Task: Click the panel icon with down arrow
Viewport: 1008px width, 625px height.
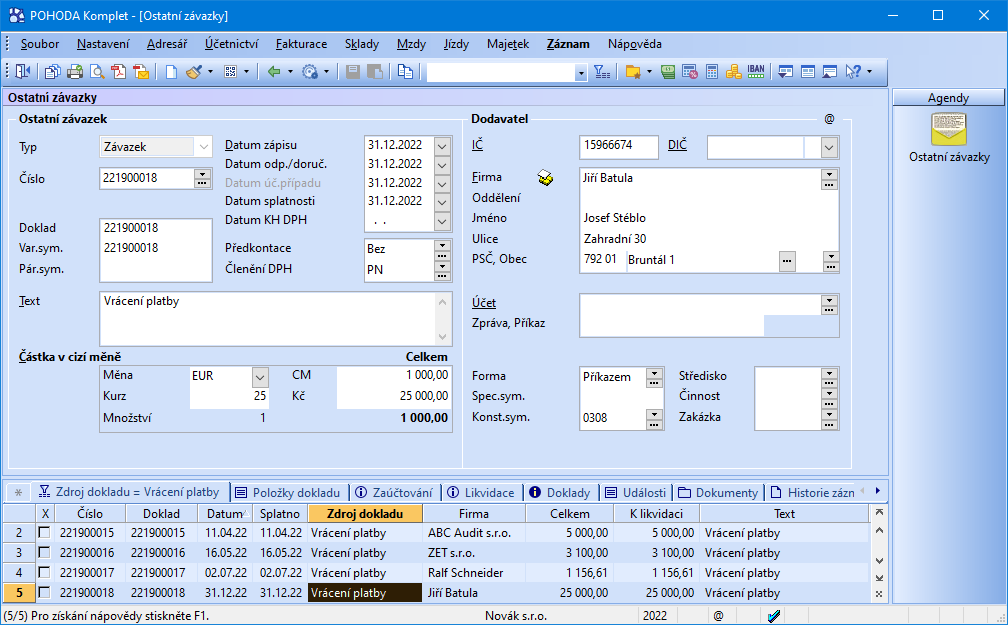Action: (785, 72)
